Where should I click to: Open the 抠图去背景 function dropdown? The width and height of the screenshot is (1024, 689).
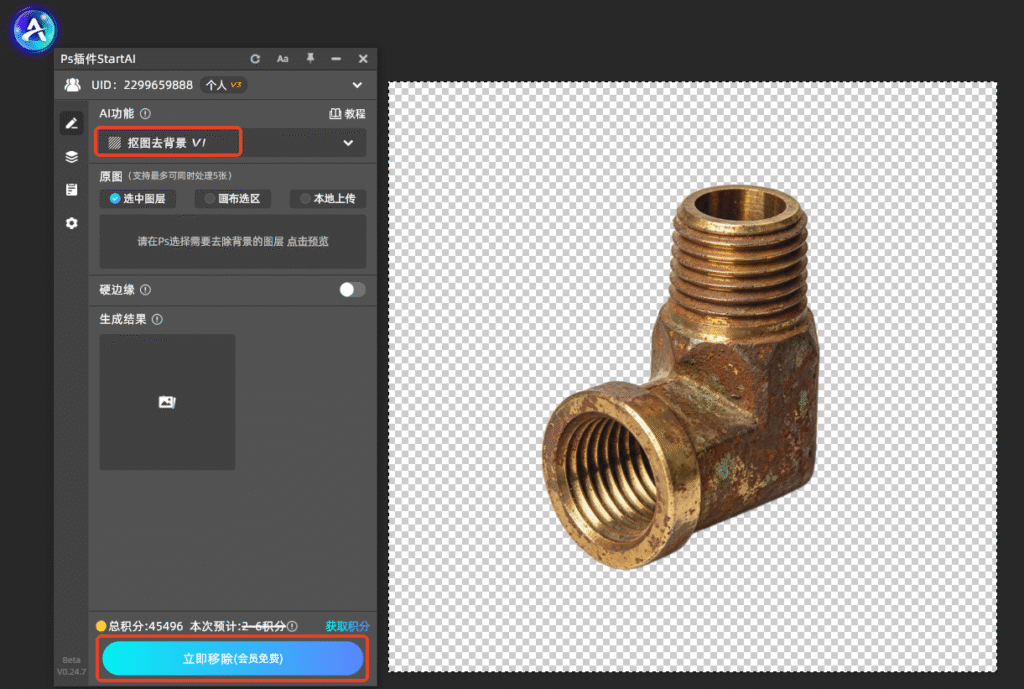click(231, 142)
